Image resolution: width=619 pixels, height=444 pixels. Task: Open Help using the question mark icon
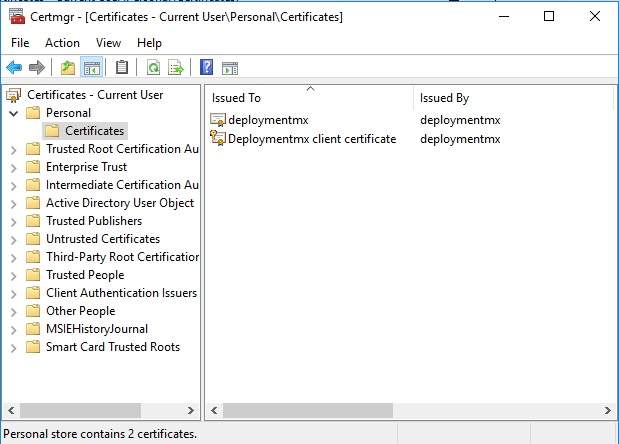[x=206, y=68]
